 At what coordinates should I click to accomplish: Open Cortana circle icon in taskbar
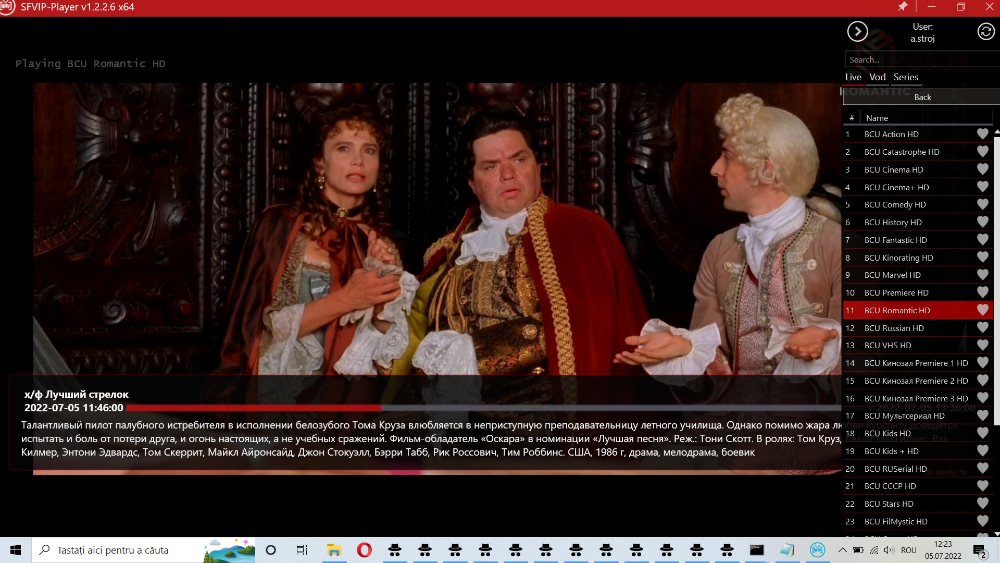point(270,550)
